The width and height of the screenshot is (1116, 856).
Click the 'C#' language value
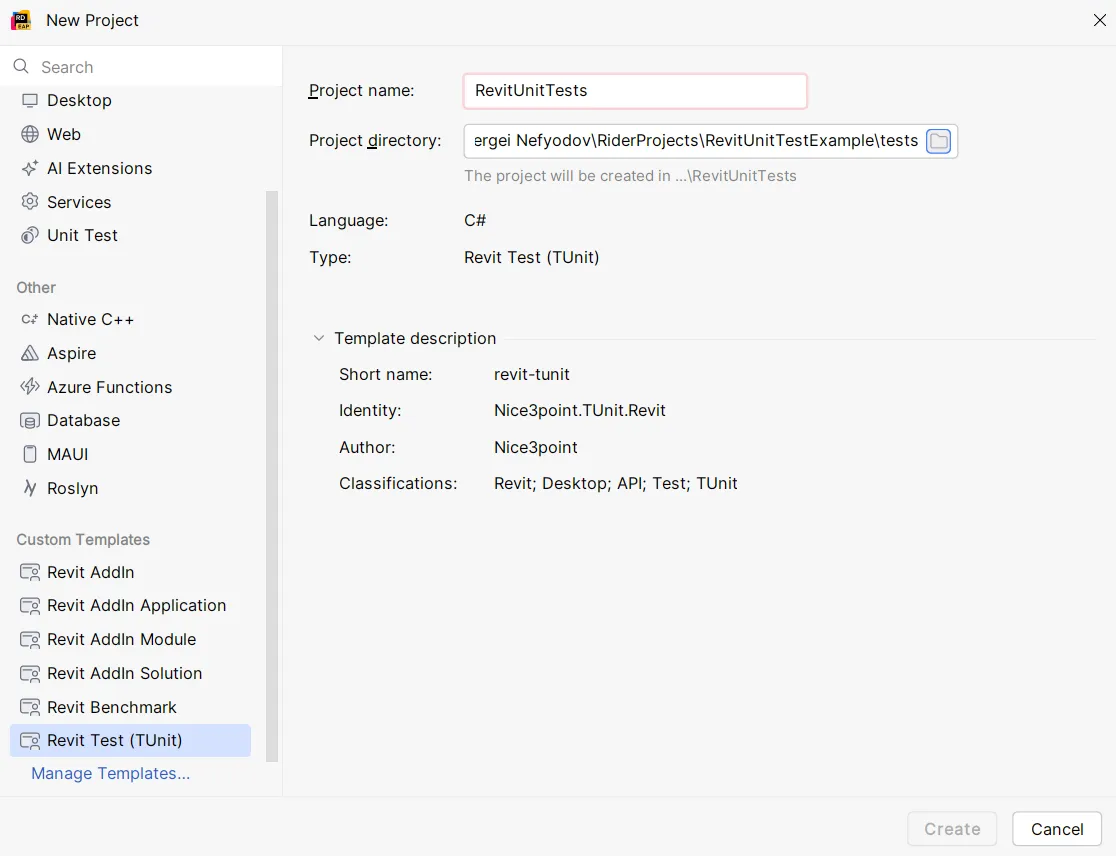tap(475, 221)
